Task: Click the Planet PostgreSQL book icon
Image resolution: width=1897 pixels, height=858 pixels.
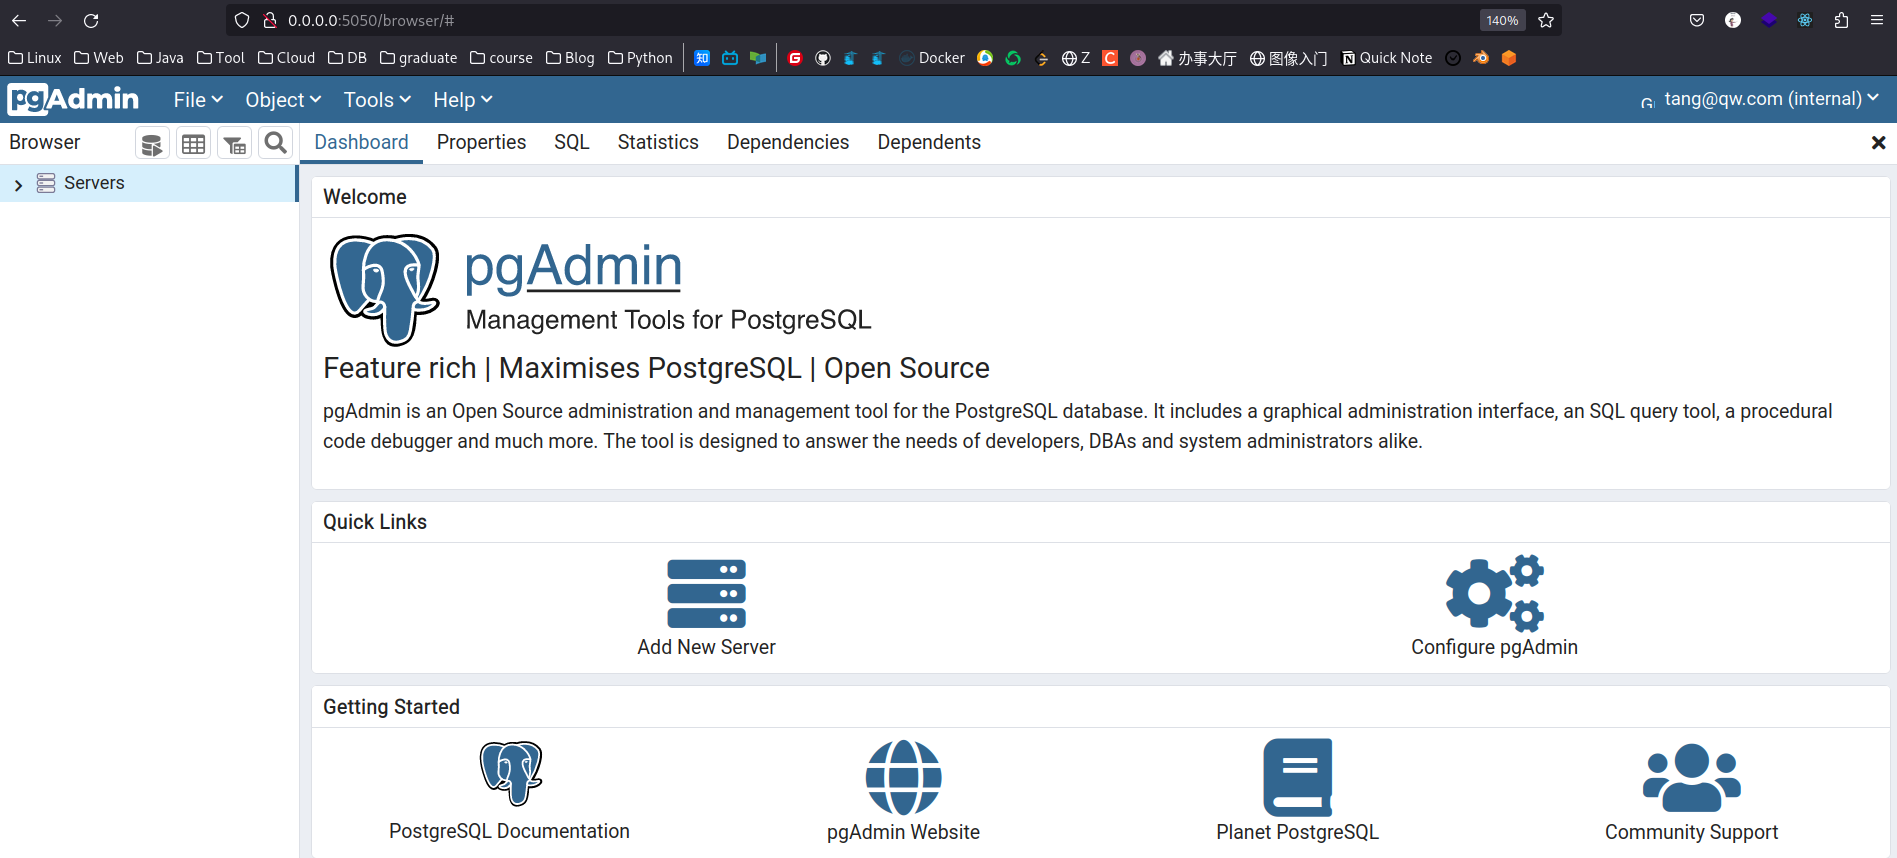Action: (x=1297, y=777)
